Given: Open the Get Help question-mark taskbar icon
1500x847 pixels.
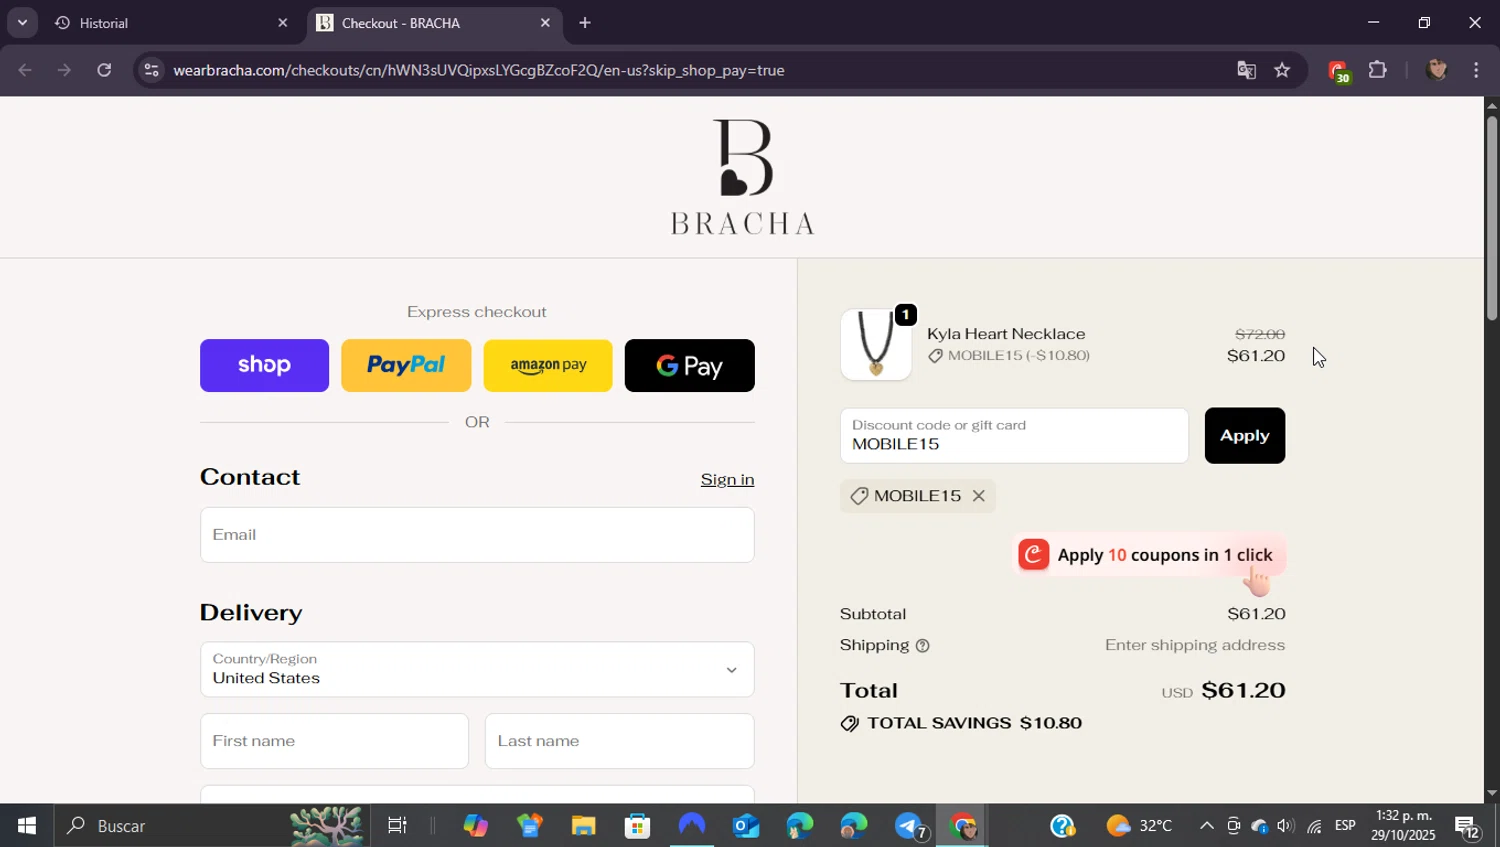Looking at the screenshot, I should (1062, 826).
